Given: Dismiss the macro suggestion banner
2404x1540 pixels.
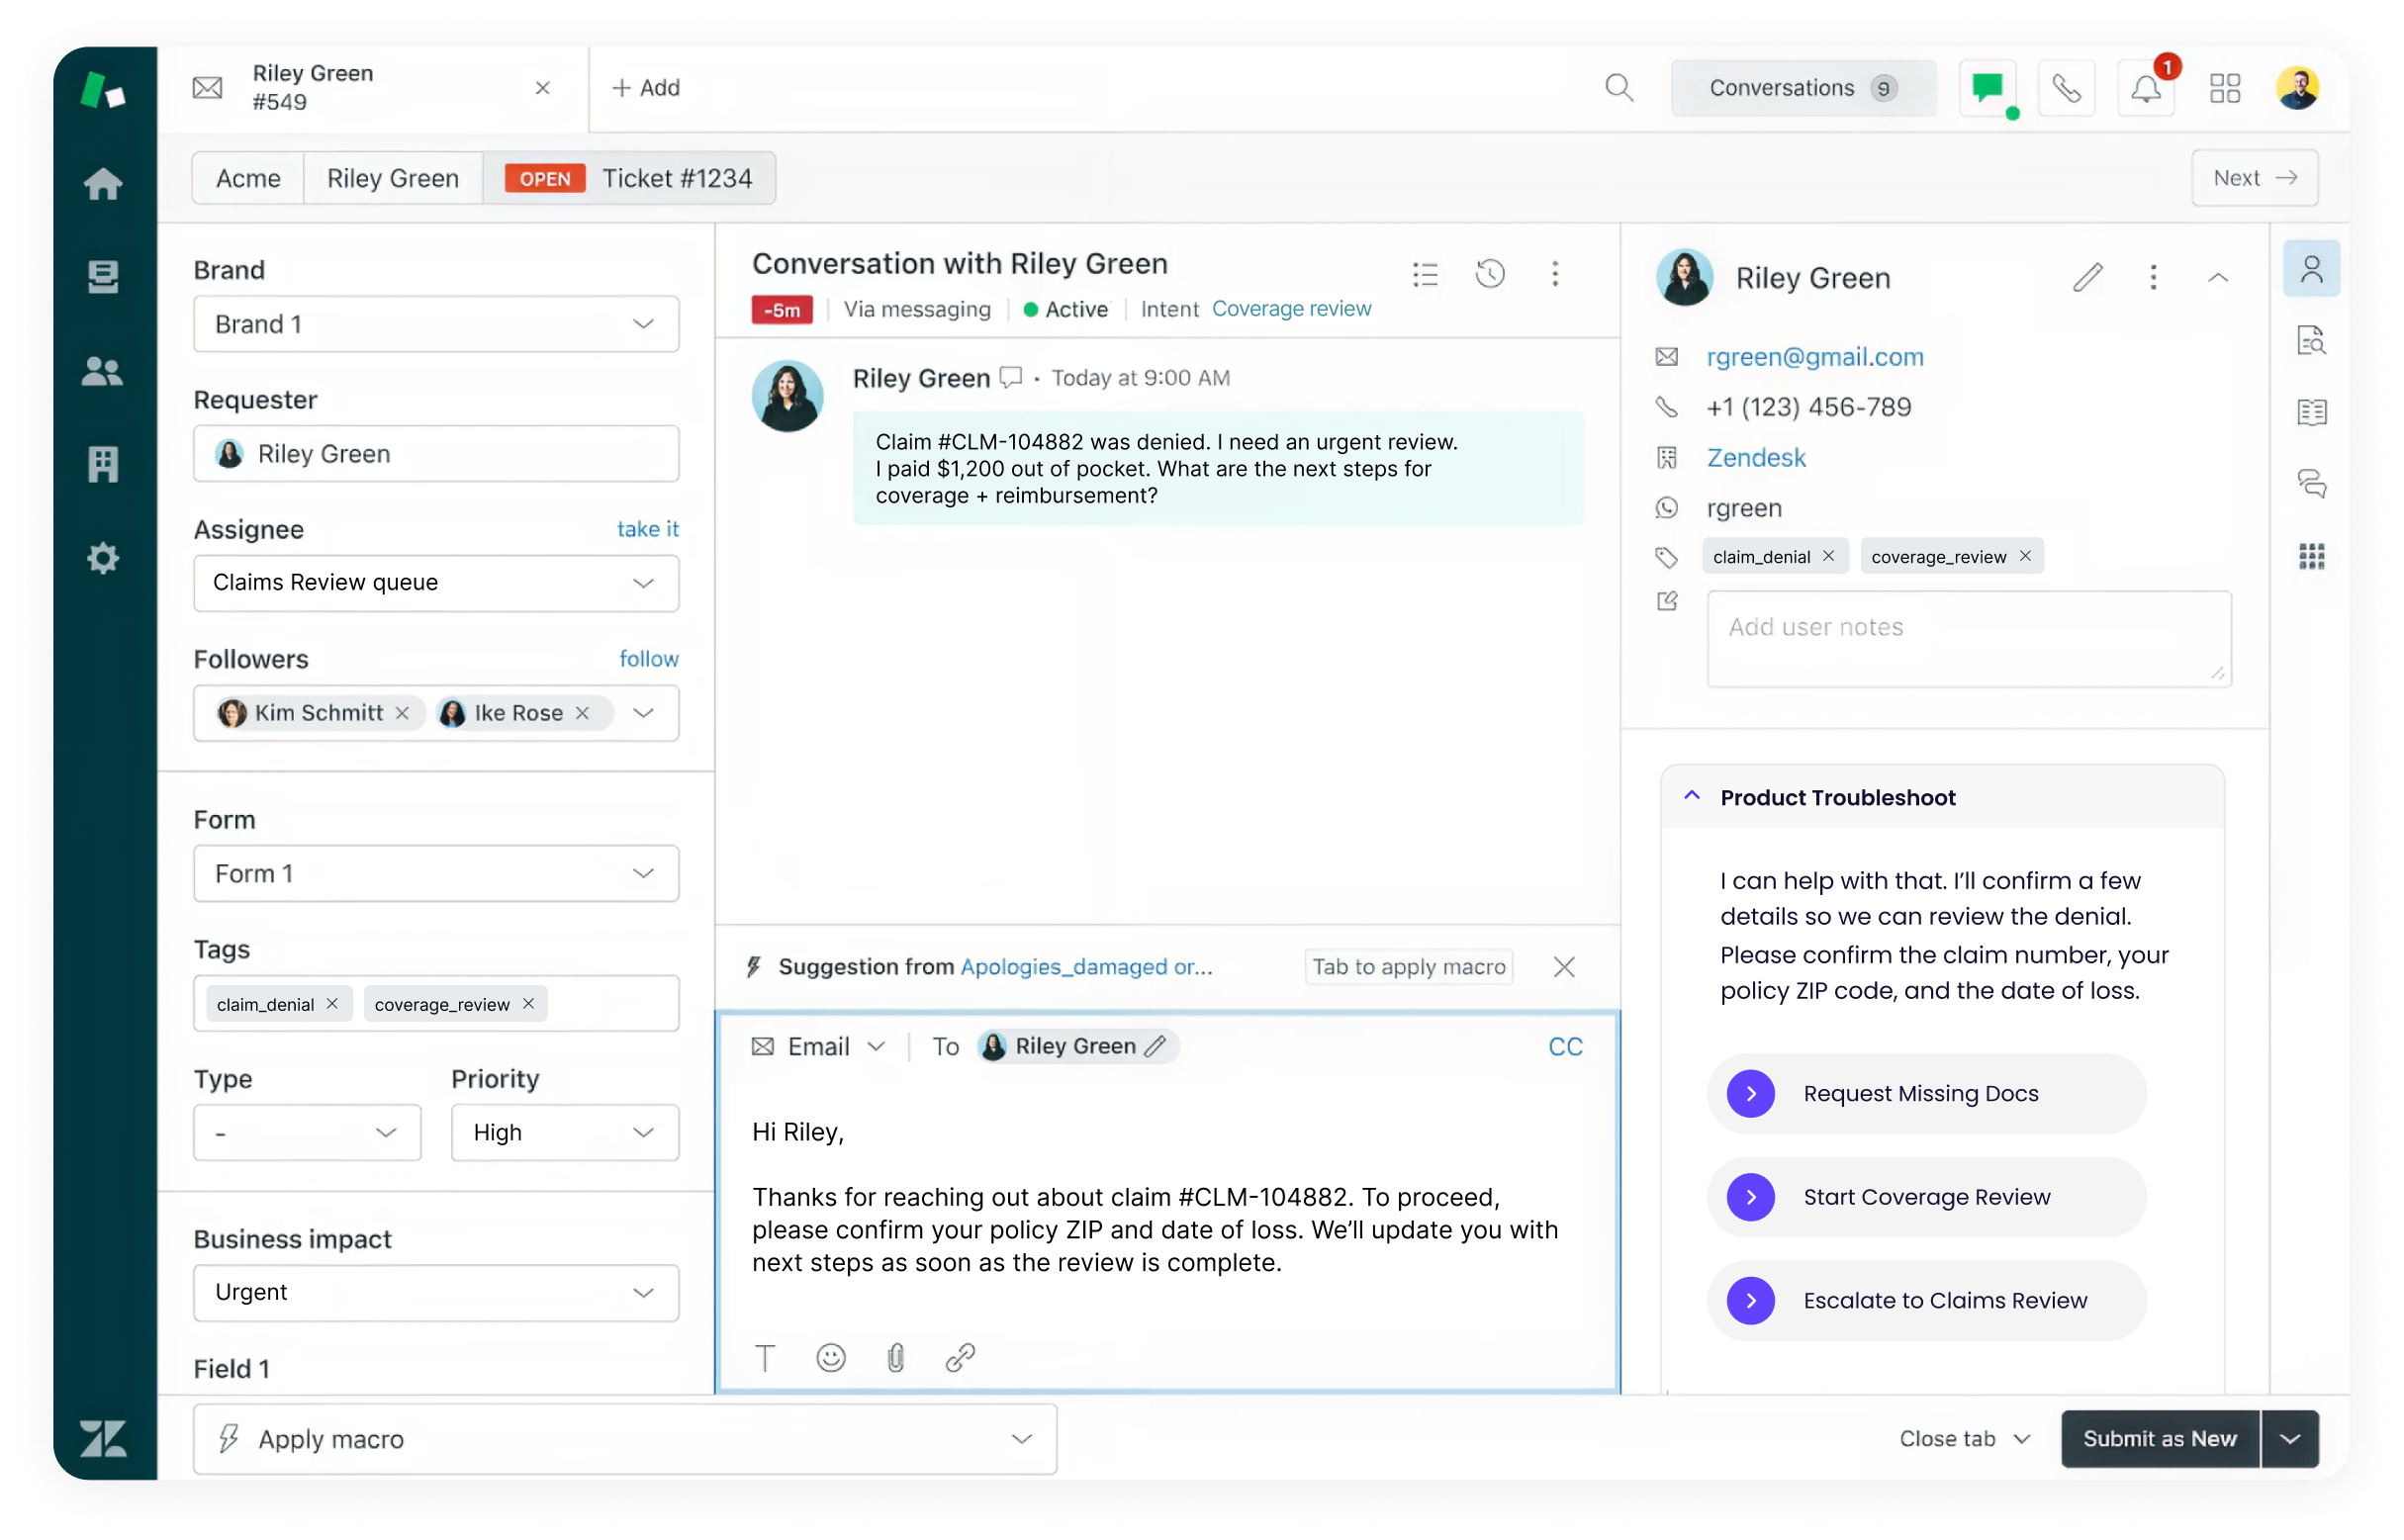Looking at the screenshot, I should tap(1563, 967).
